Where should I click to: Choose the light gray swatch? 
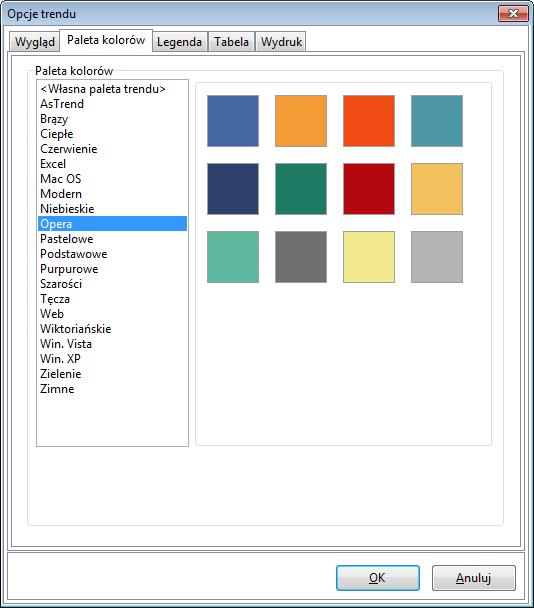pos(437,257)
